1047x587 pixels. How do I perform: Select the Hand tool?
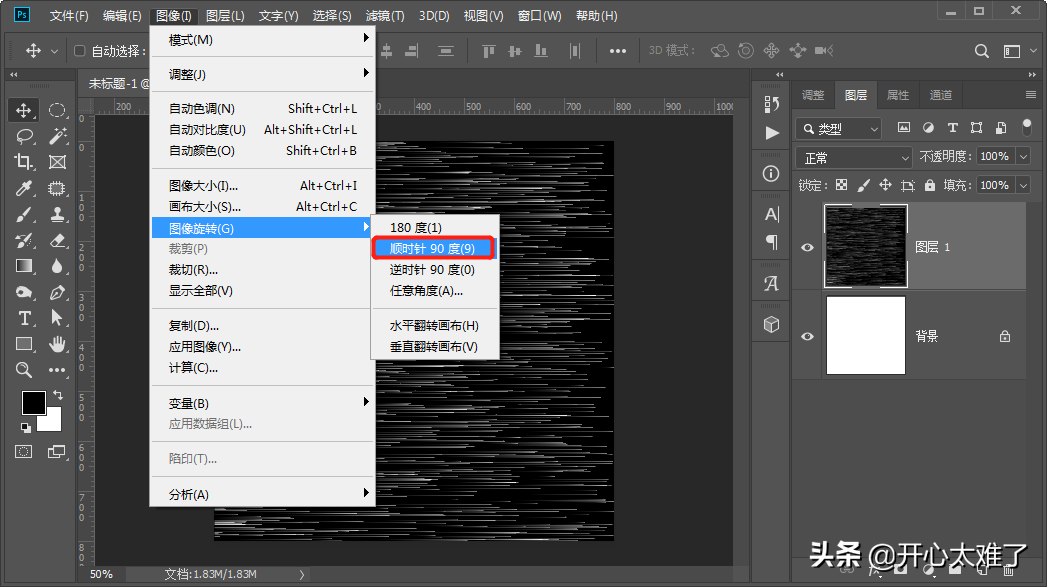coord(57,344)
